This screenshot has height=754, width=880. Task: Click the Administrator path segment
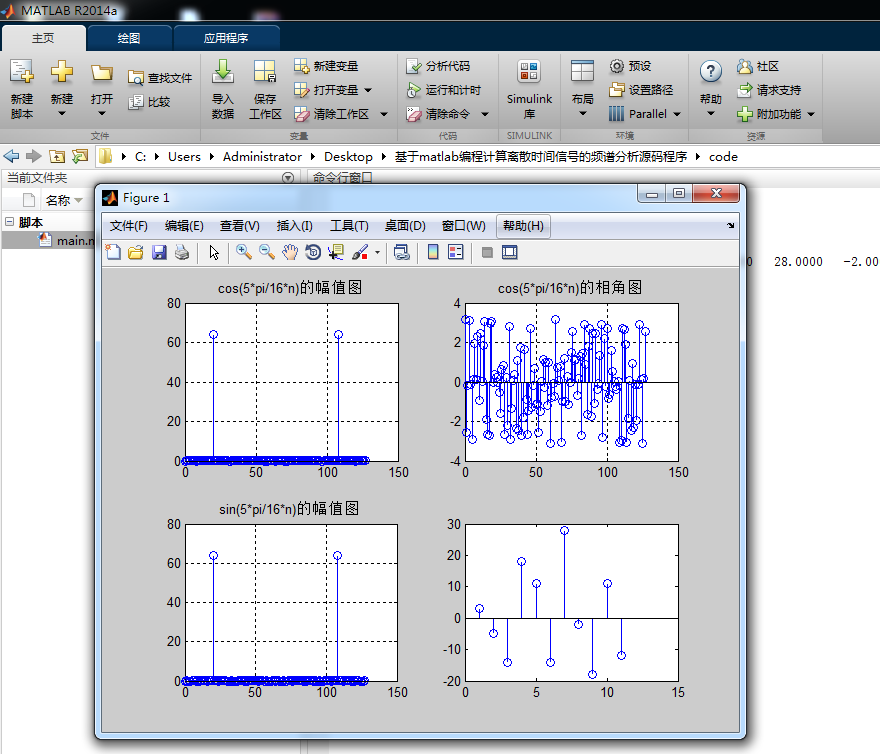[x=262, y=157]
